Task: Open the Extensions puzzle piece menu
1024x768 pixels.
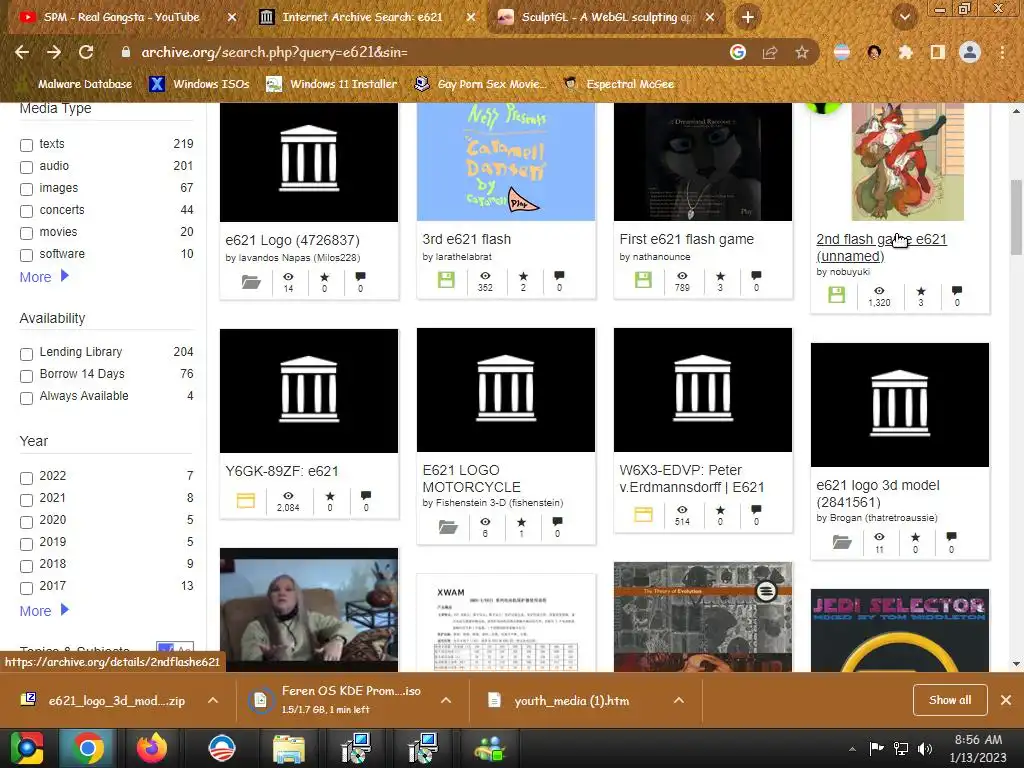Action: point(905,52)
